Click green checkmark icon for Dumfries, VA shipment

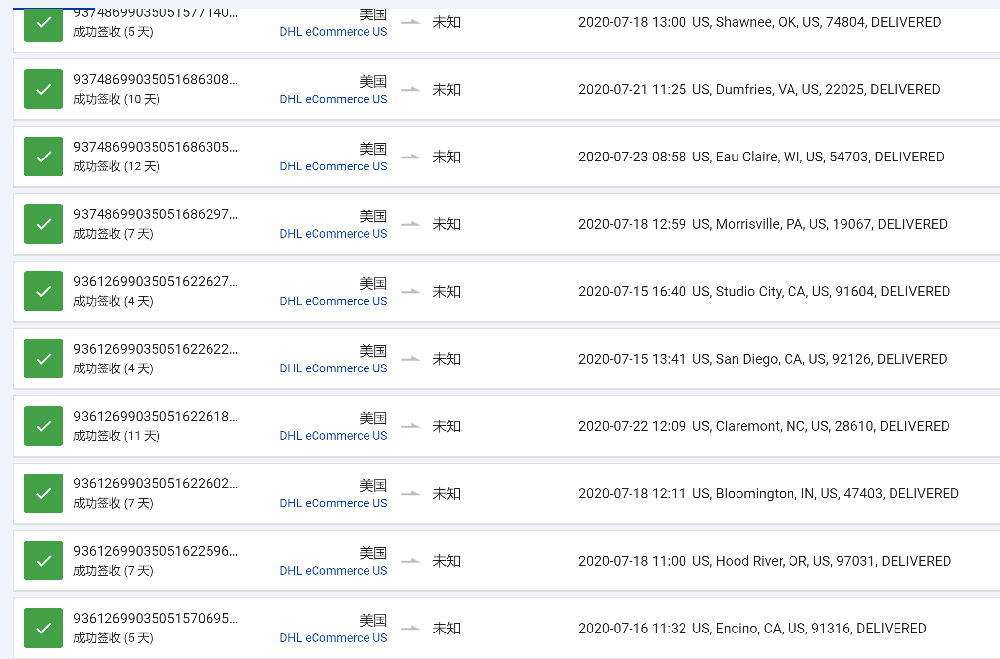(x=43, y=89)
